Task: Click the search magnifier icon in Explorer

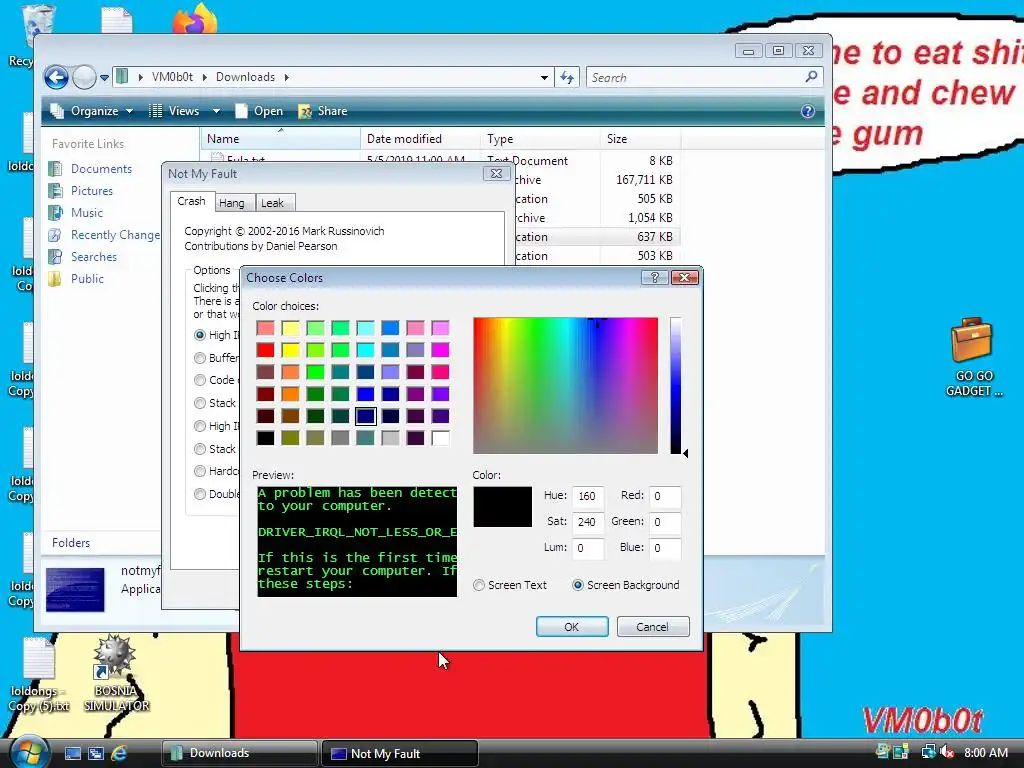Action: point(811,77)
